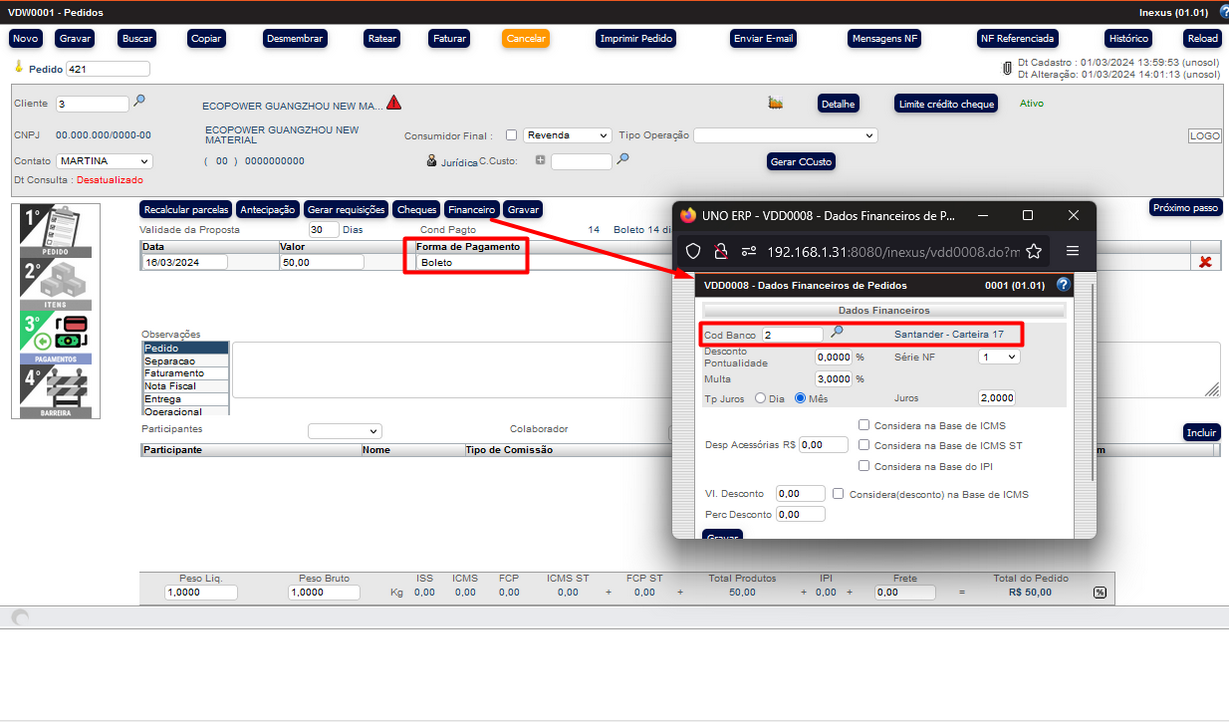Screen dimensions: 1229x722
Task: Delete the installment row with red X
Action: coord(1205,262)
